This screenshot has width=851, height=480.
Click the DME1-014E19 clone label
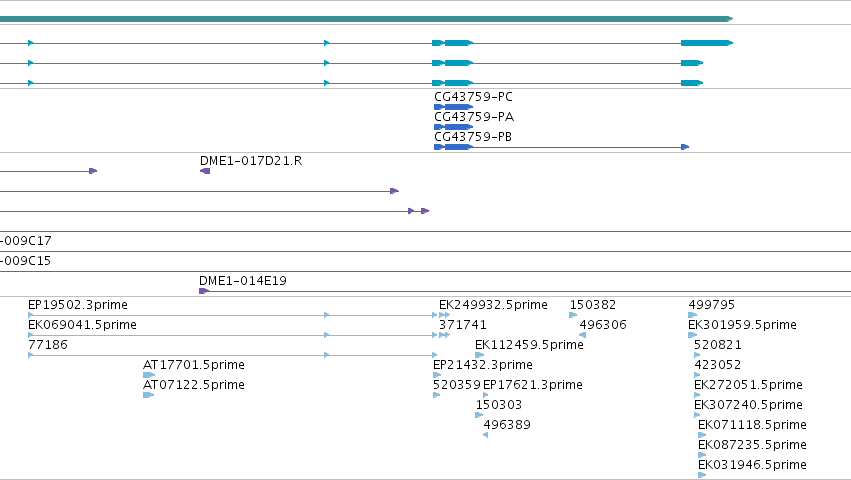pyautogui.click(x=243, y=281)
